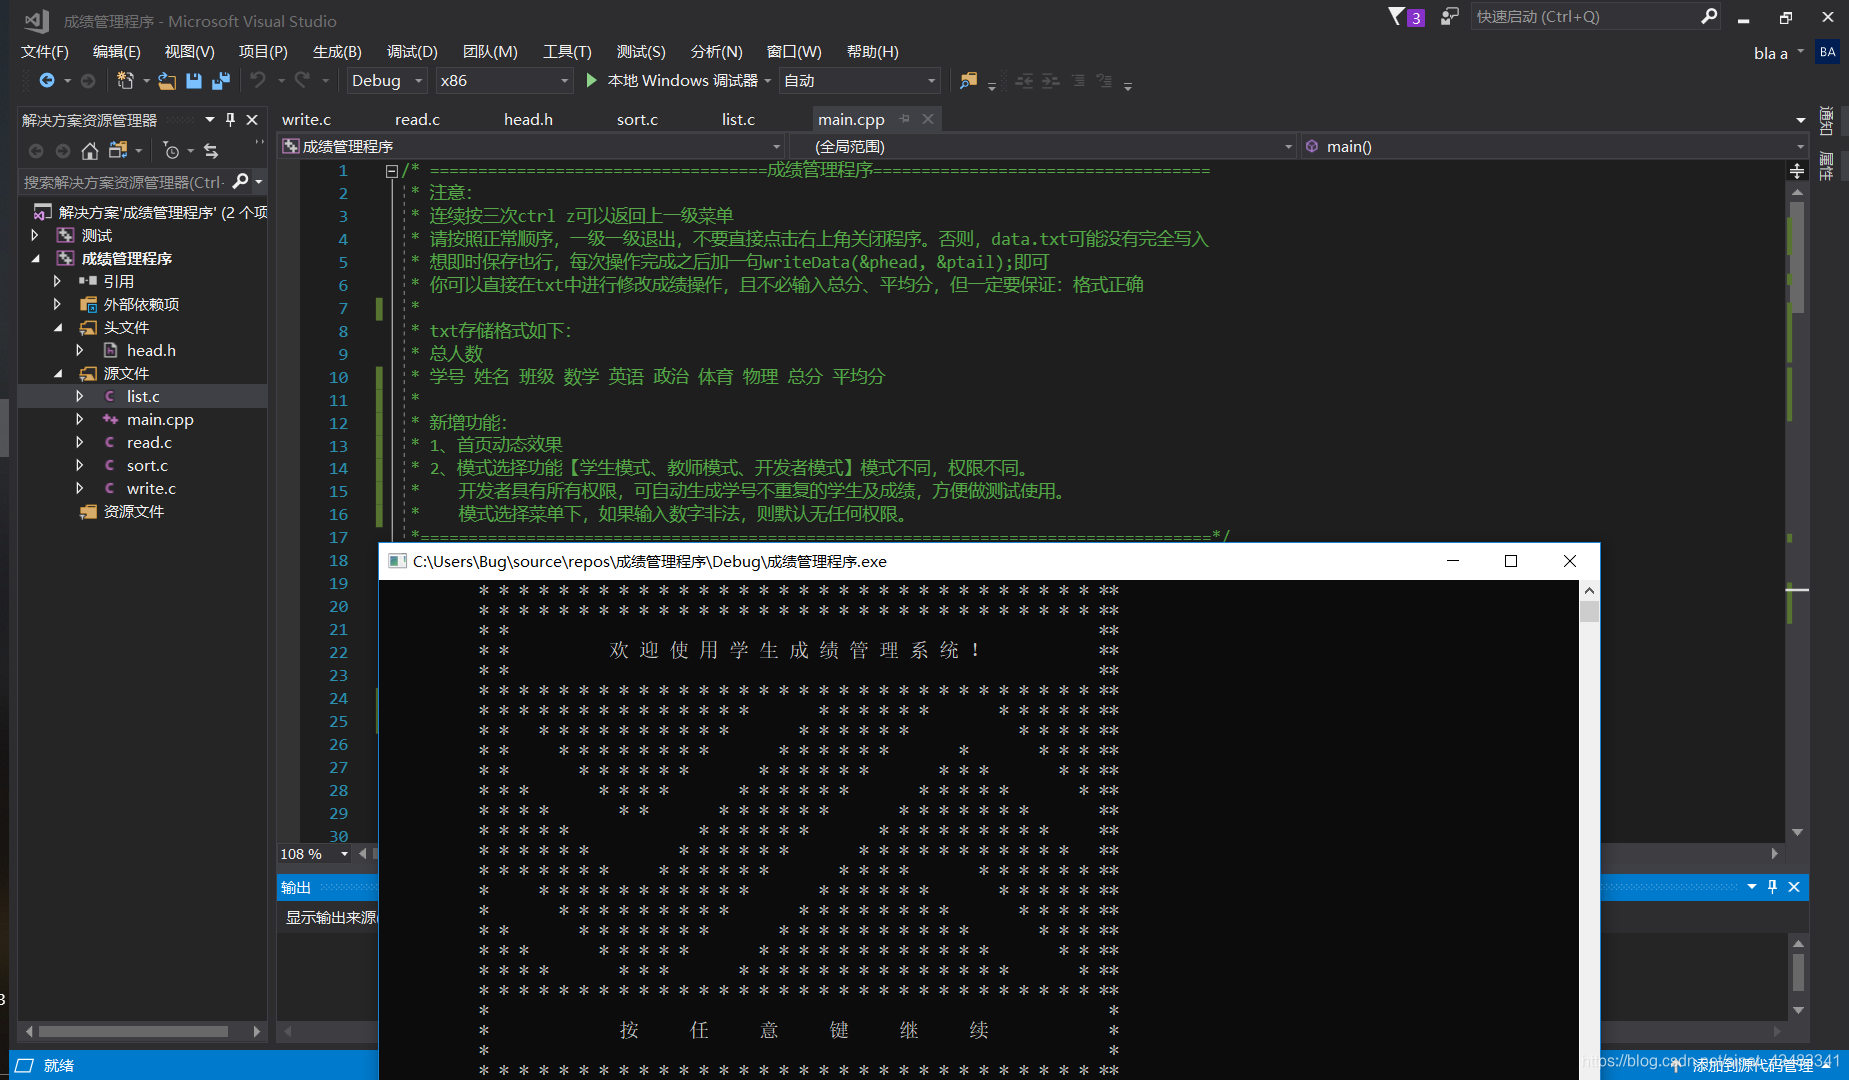
Task: Collapse the 成绩管理程序 project node
Action: pyautogui.click(x=35, y=258)
